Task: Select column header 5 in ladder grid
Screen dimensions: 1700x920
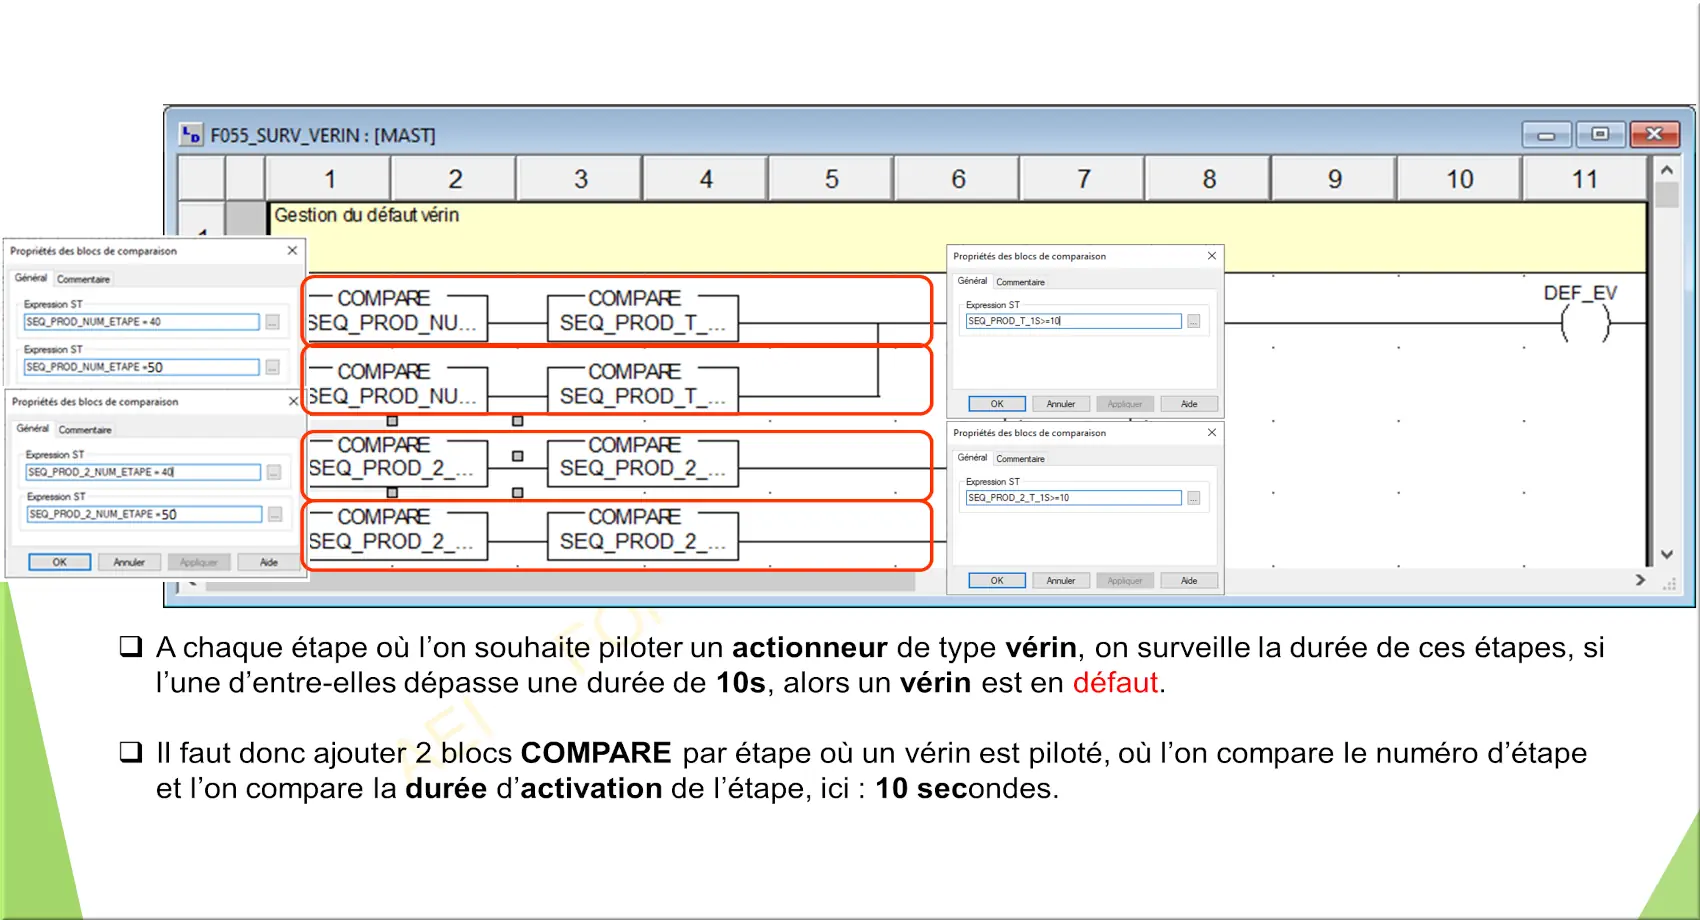Action: click(x=831, y=179)
